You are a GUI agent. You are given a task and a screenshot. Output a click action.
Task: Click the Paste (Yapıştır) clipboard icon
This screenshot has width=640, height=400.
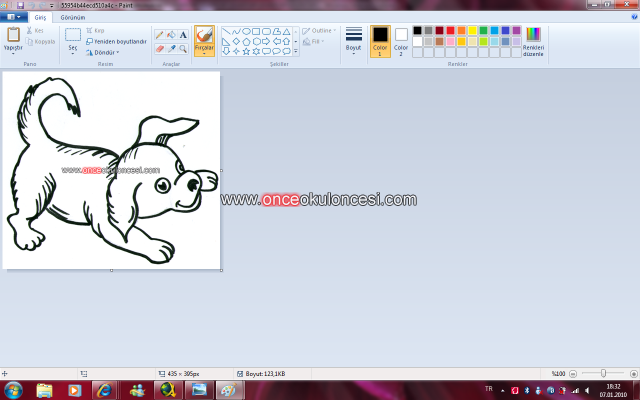pyautogui.click(x=13, y=35)
